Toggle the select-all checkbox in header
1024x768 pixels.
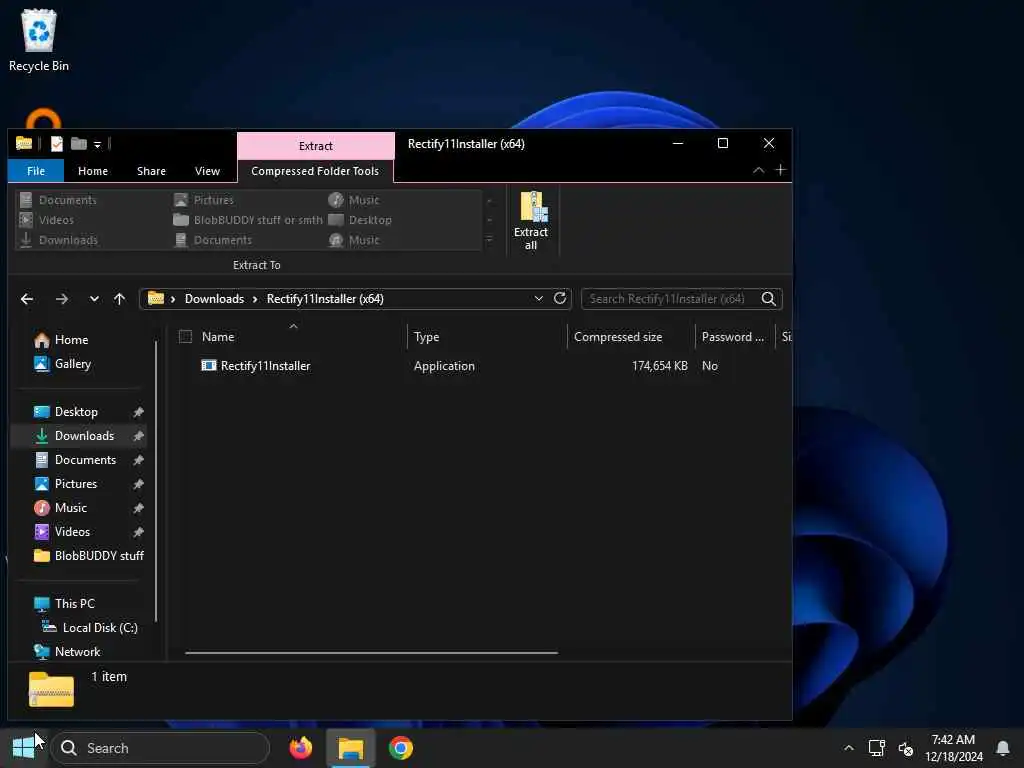[x=185, y=337]
